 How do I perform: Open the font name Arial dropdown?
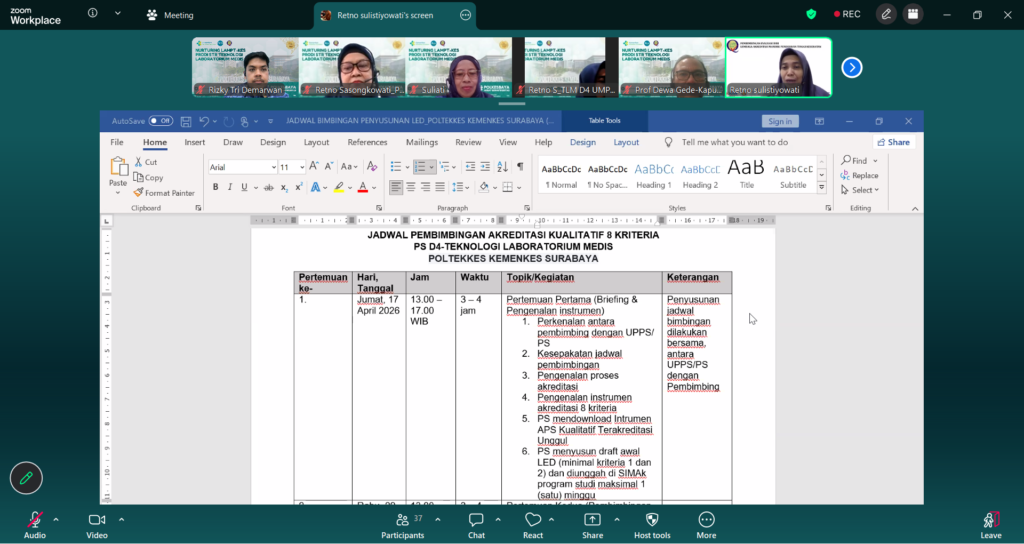pos(273,167)
